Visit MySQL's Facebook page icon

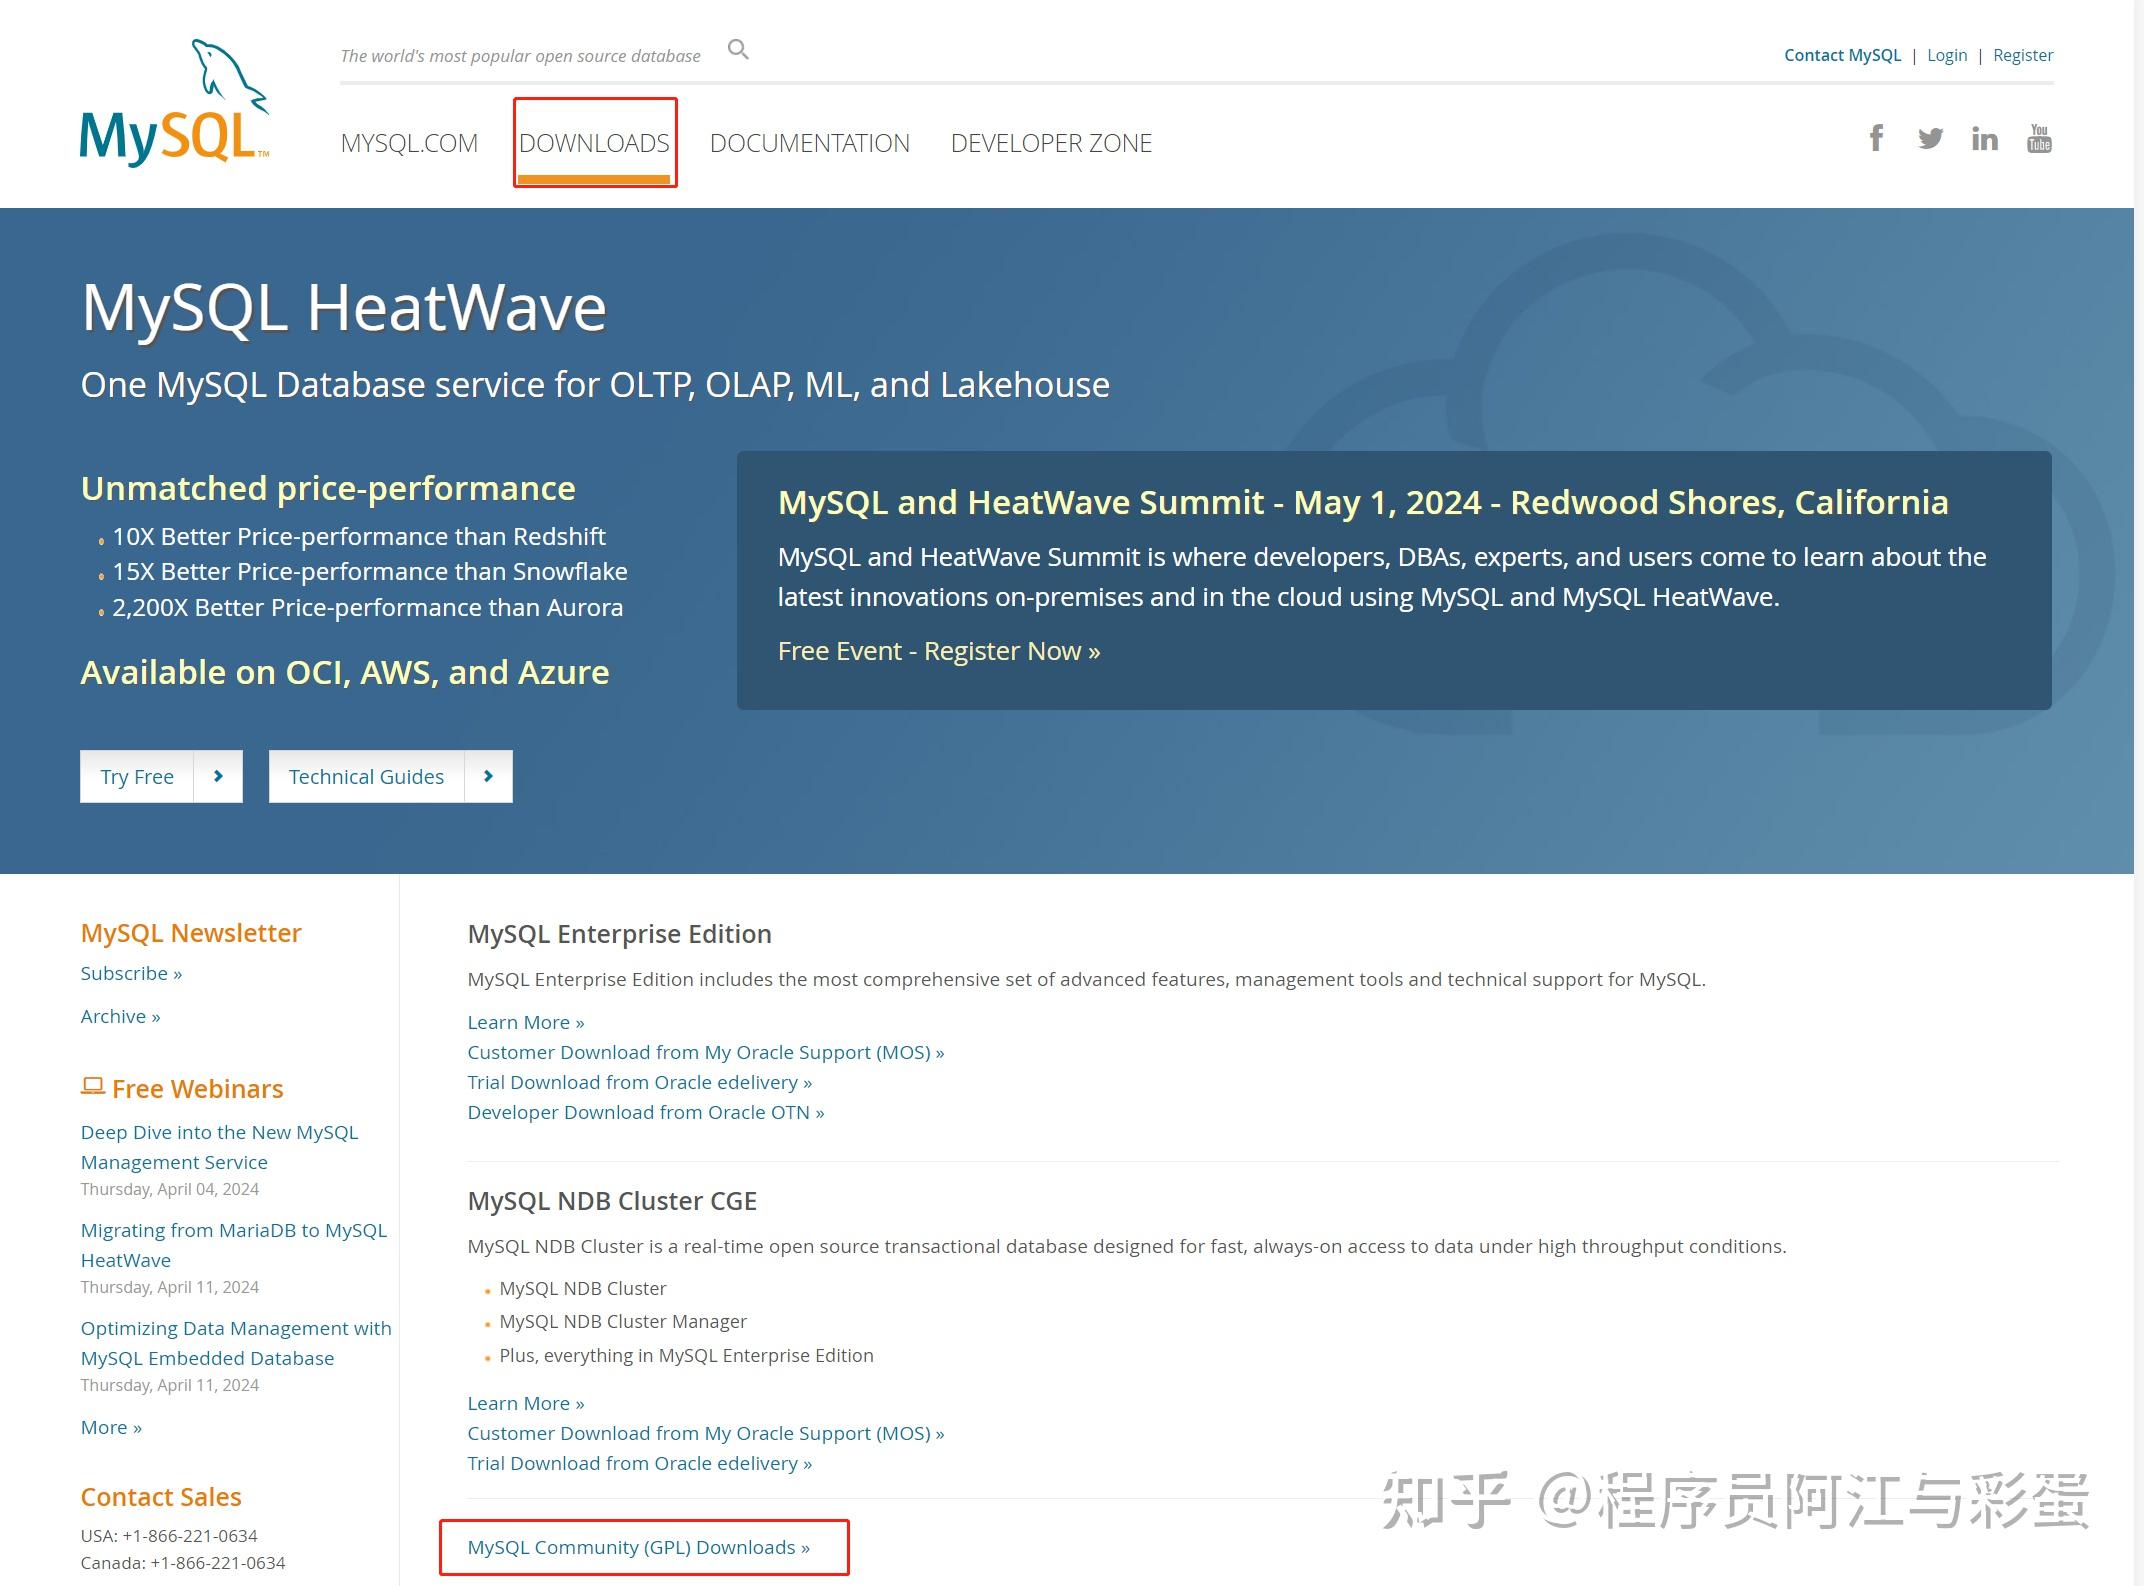(x=1876, y=139)
